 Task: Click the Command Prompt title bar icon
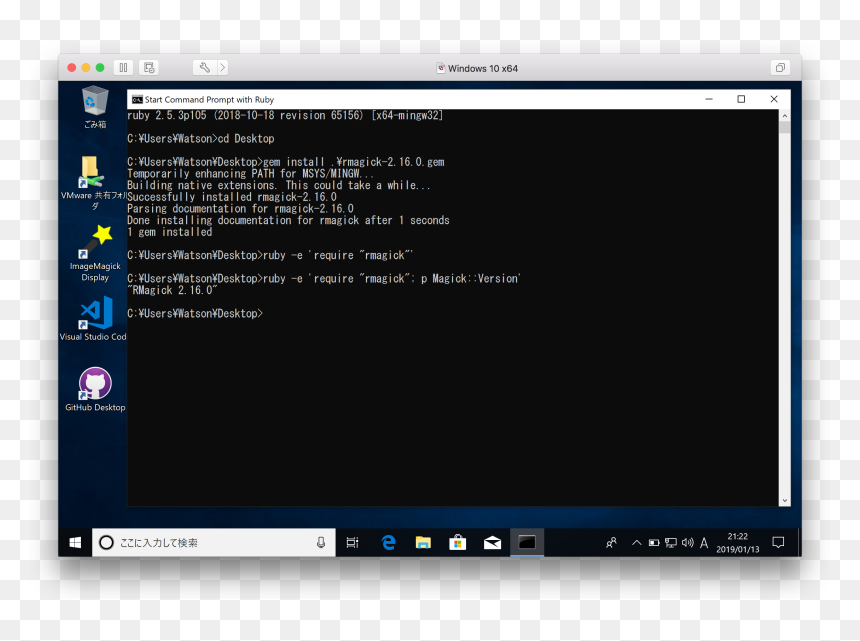tap(137, 99)
